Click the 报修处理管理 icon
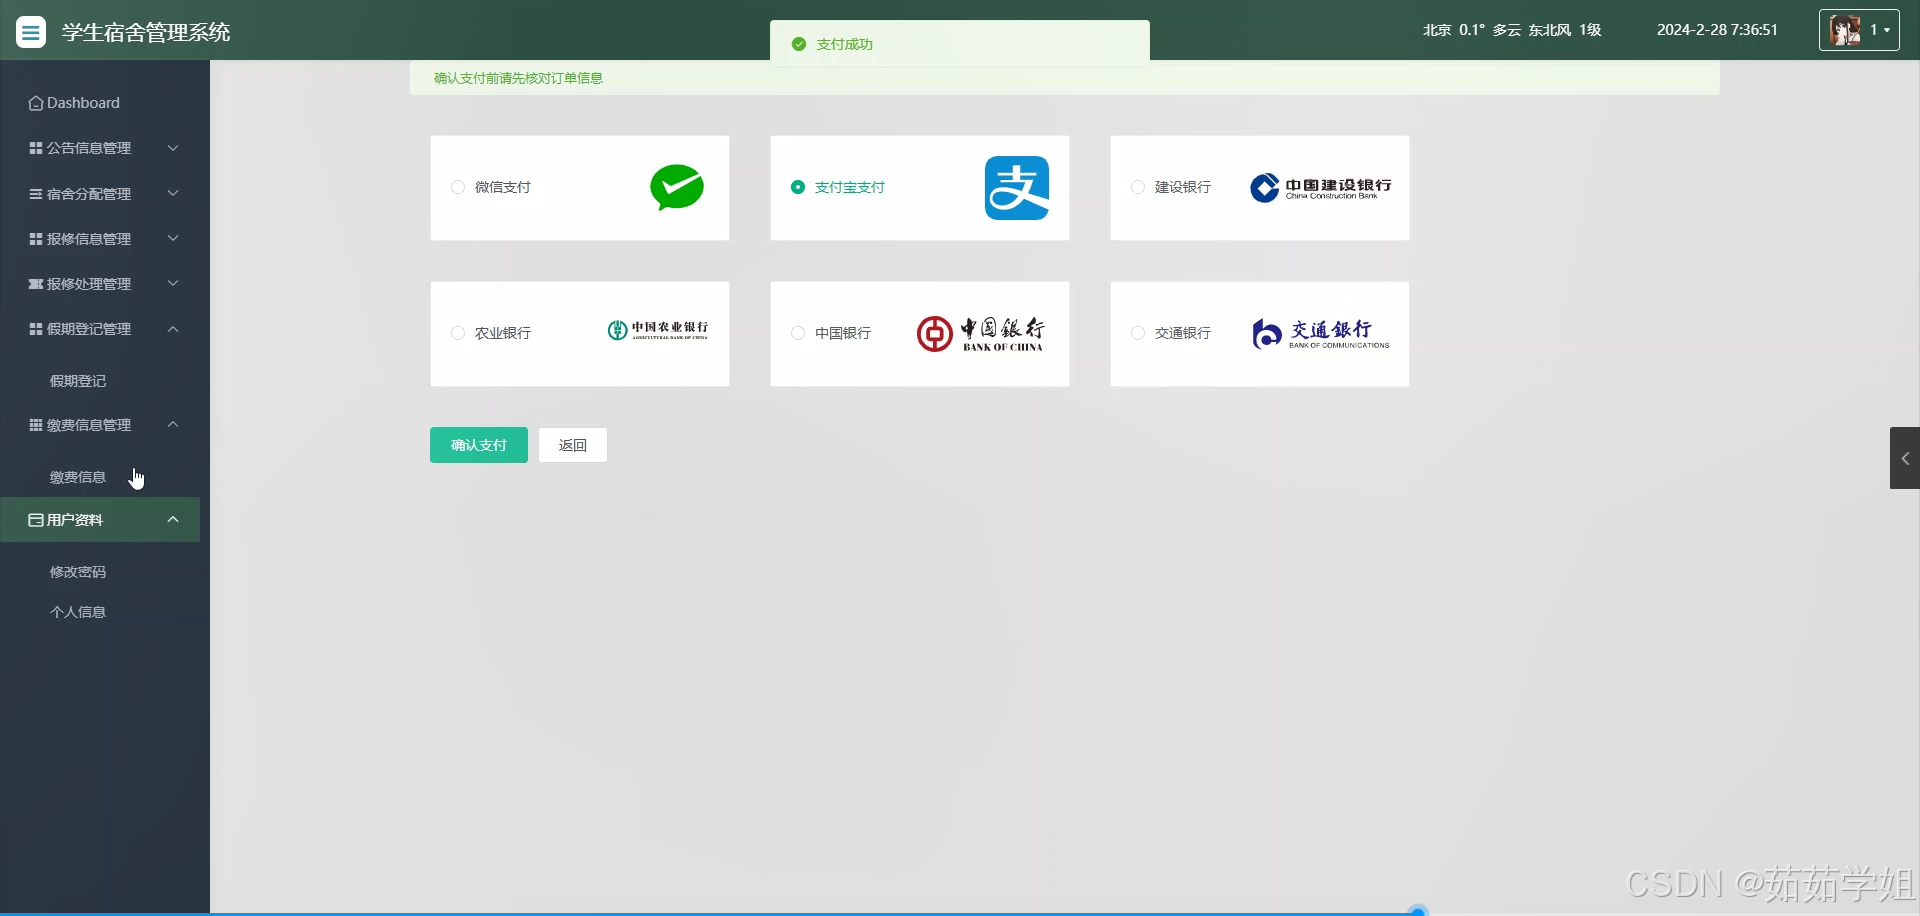Viewport: 1920px width, 916px height. pyautogui.click(x=36, y=284)
